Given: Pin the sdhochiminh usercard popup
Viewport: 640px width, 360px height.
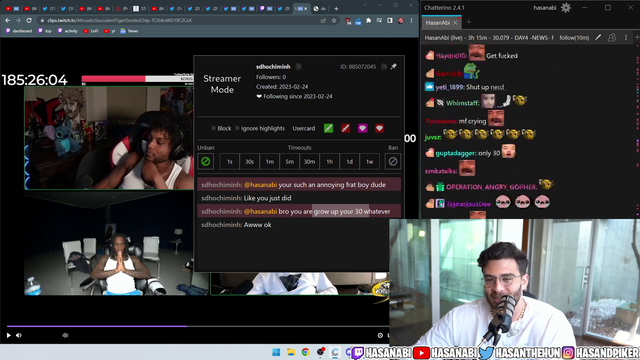Looking at the screenshot, I should pyautogui.click(x=393, y=67).
